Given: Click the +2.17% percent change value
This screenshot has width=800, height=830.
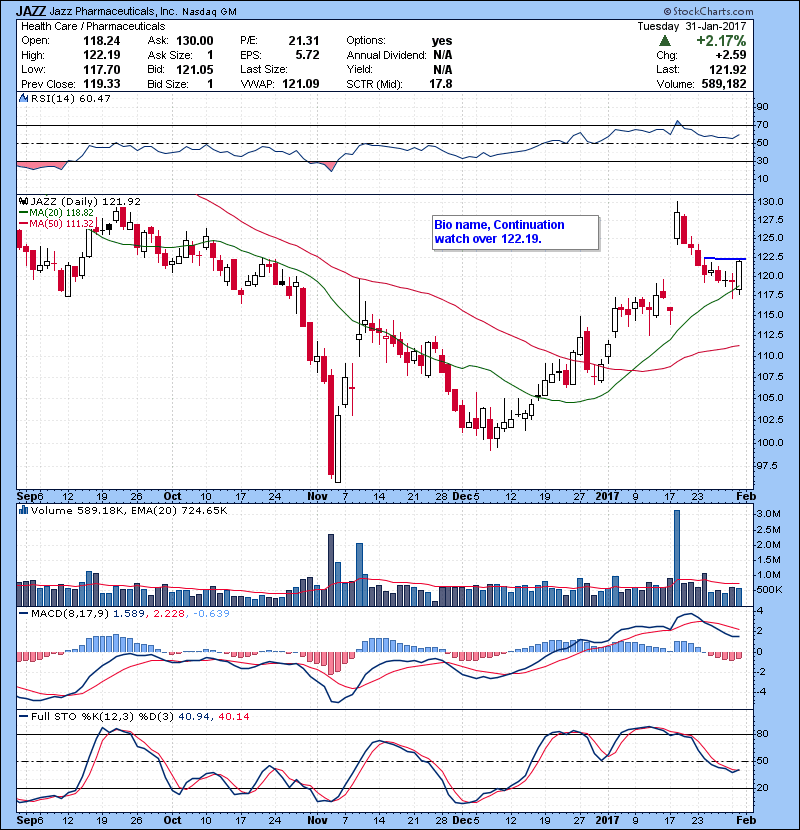Looking at the screenshot, I should pos(721,41).
